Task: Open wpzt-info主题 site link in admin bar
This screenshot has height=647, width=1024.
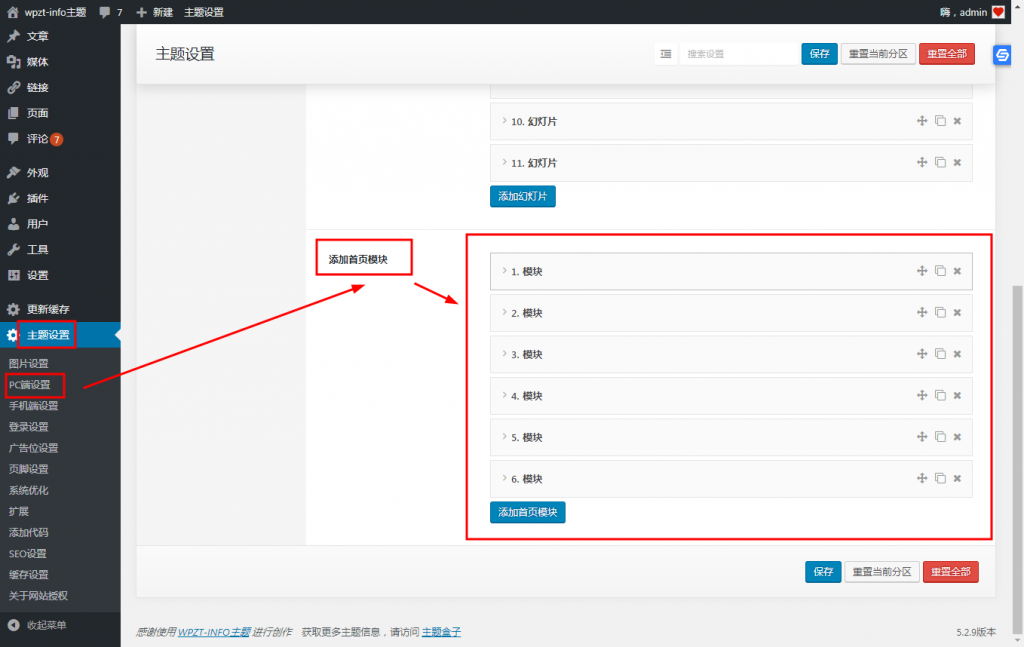Action: click(47, 12)
